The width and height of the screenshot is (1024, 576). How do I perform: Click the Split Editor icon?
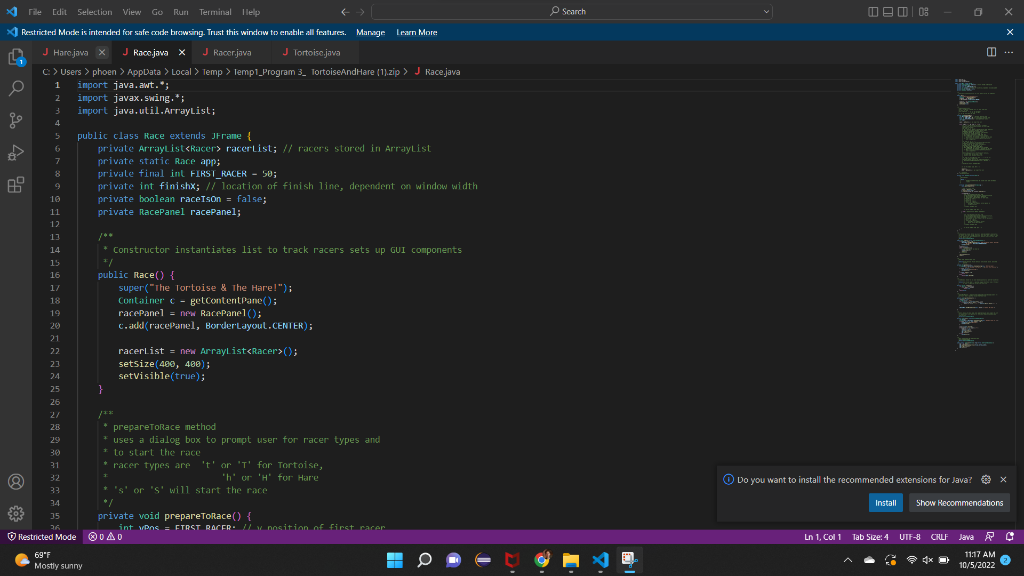(x=991, y=52)
